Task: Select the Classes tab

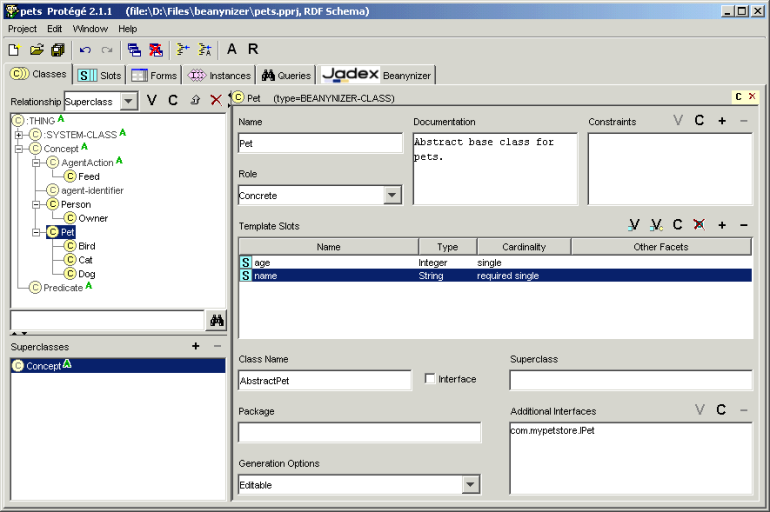Action: [39, 74]
